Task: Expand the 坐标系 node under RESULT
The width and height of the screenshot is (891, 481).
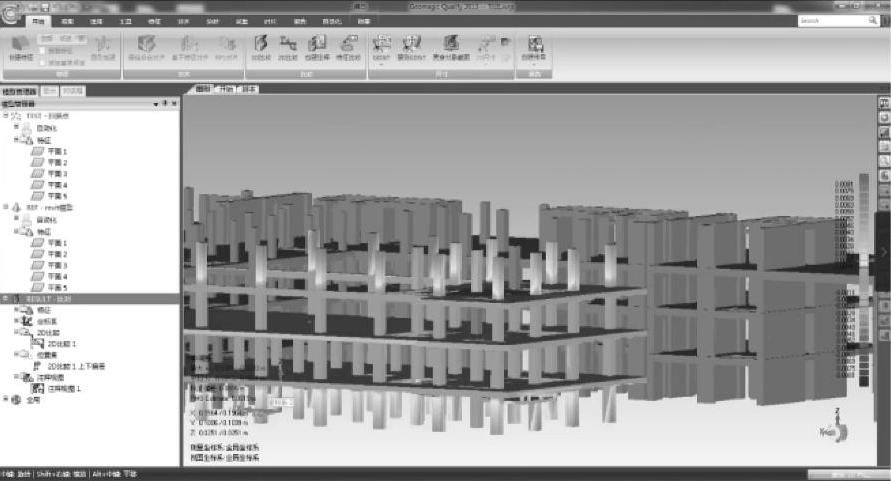Action: tap(16, 321)
